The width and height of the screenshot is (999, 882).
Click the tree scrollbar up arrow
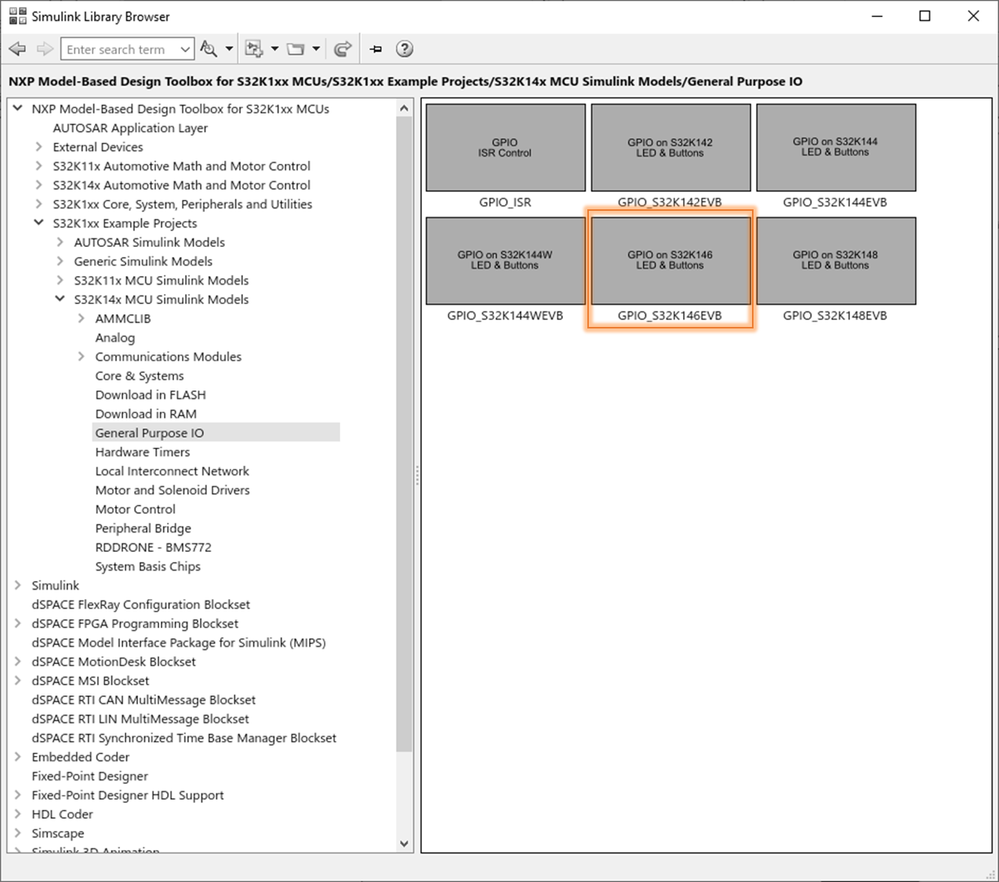pyautogui.click(x=404, y=108)
